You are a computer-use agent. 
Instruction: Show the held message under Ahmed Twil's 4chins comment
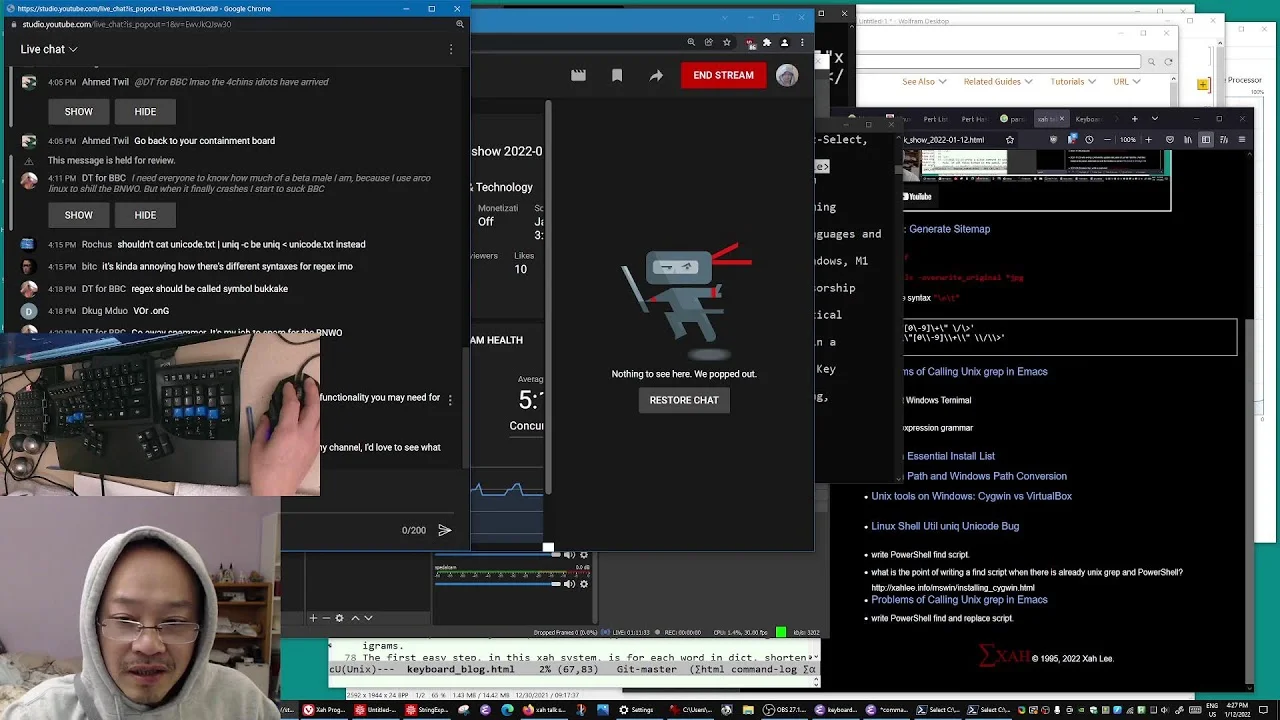[78, 111]
